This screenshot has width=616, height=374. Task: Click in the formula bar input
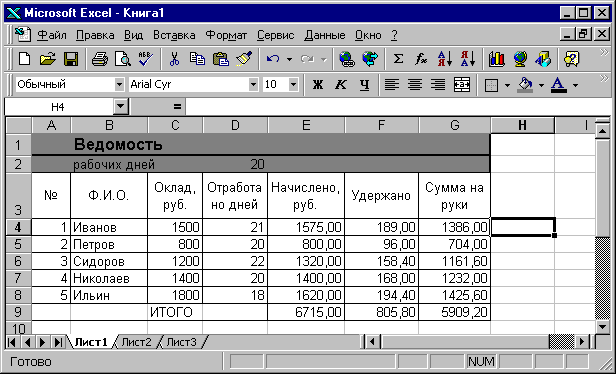point(398,106)
